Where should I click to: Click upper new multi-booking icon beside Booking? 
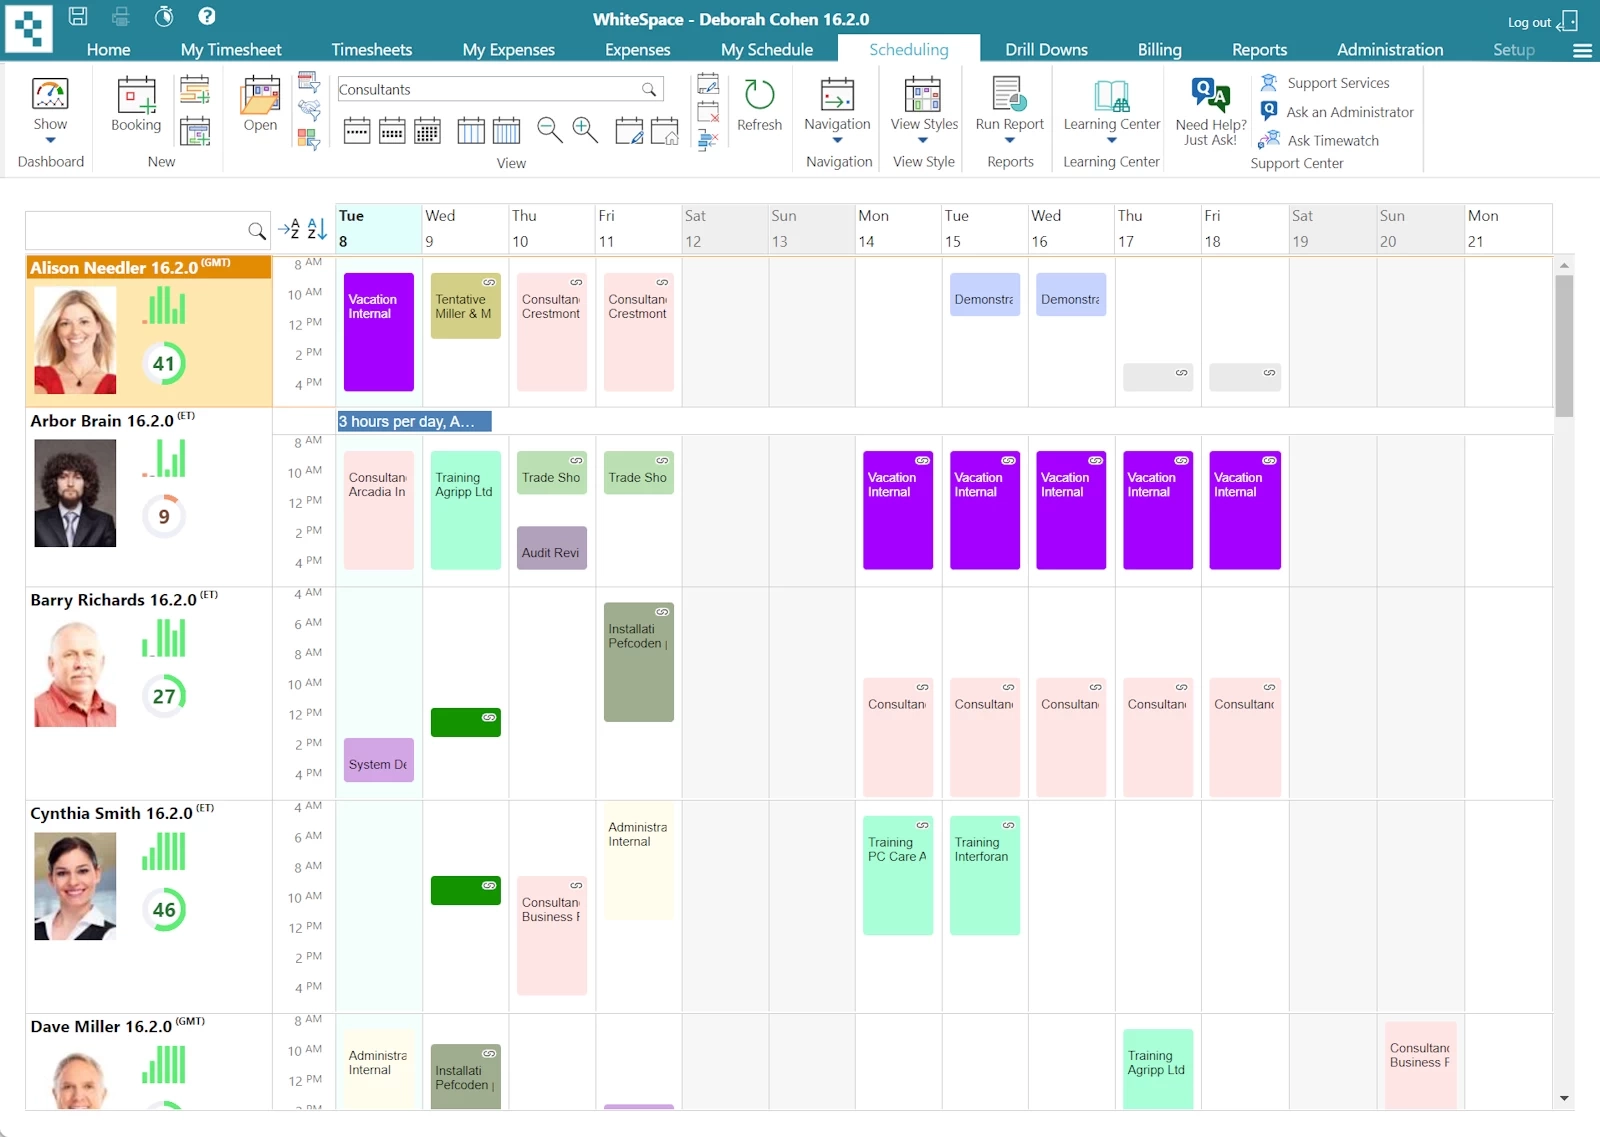click(x=195, y=90)
